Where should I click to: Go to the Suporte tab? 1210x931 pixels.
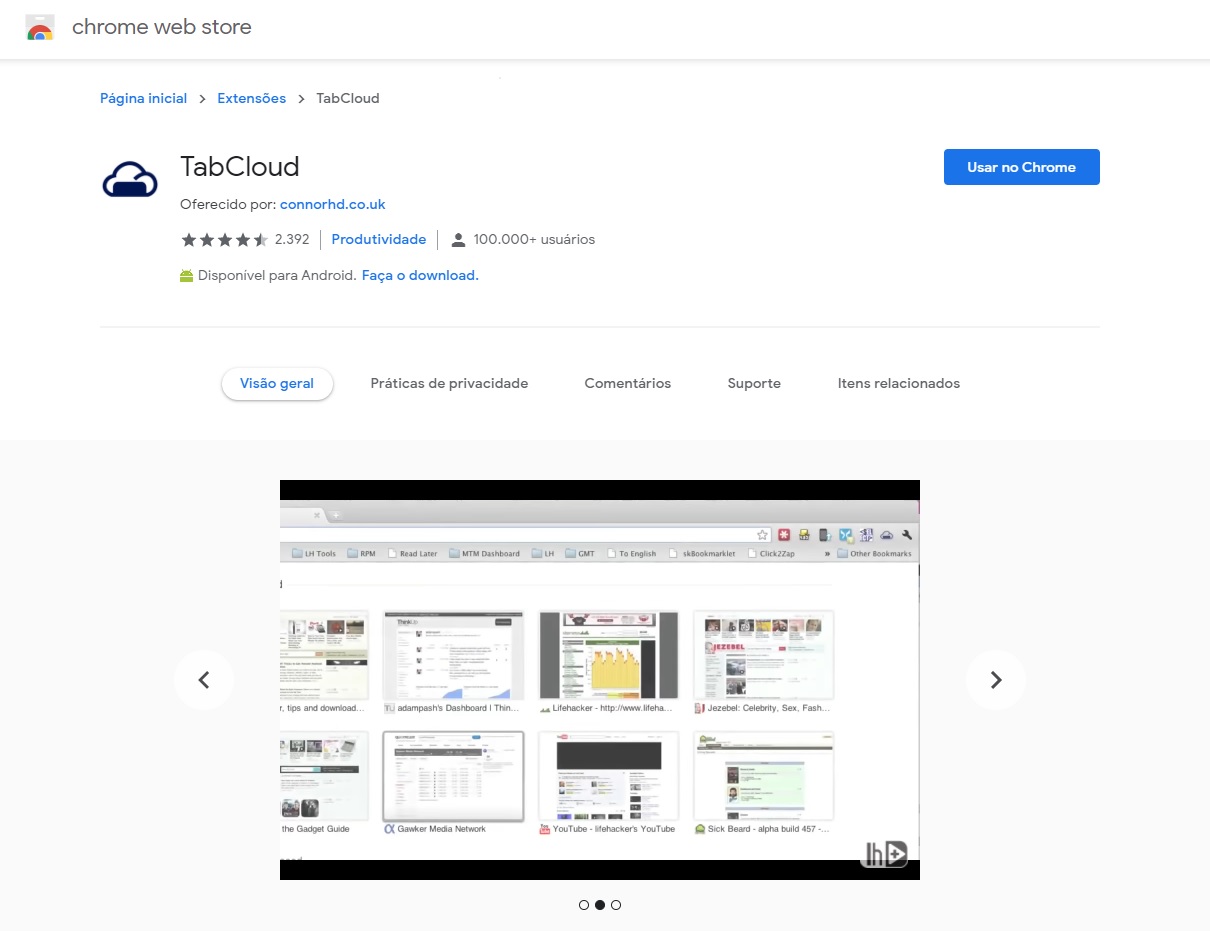[x=754, y=383]
